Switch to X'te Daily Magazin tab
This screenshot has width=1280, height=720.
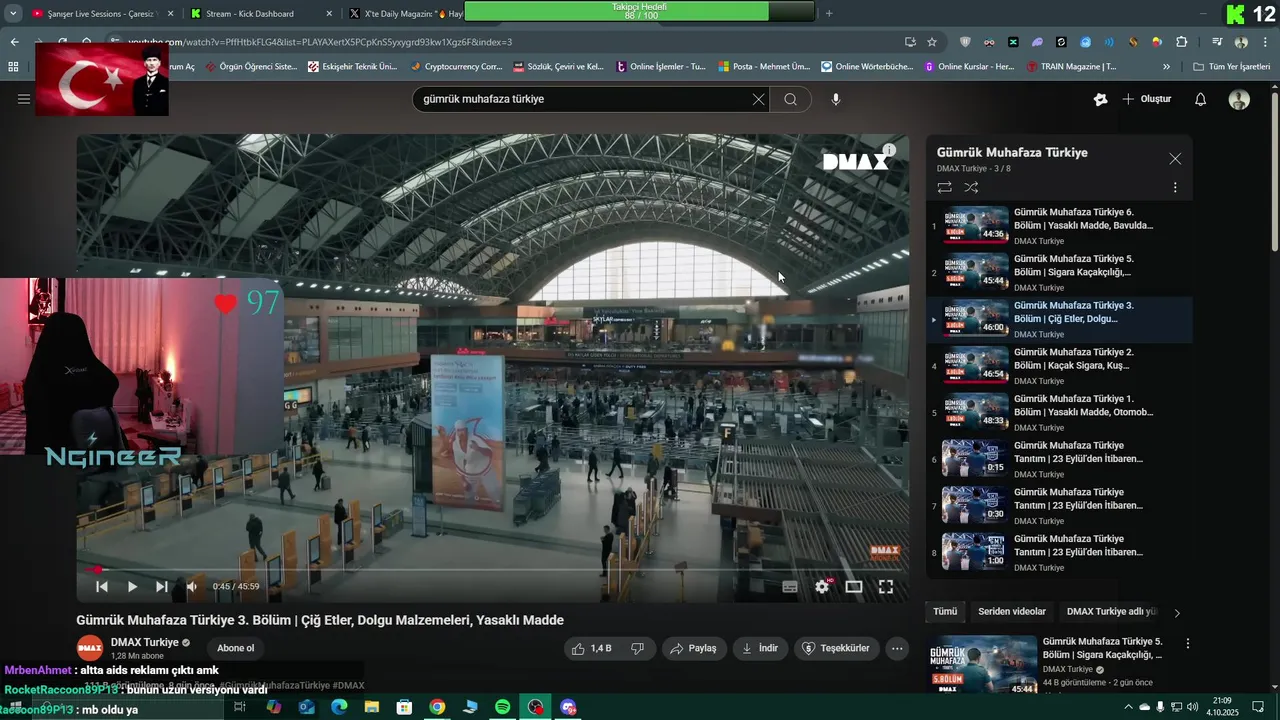[405, 14]
